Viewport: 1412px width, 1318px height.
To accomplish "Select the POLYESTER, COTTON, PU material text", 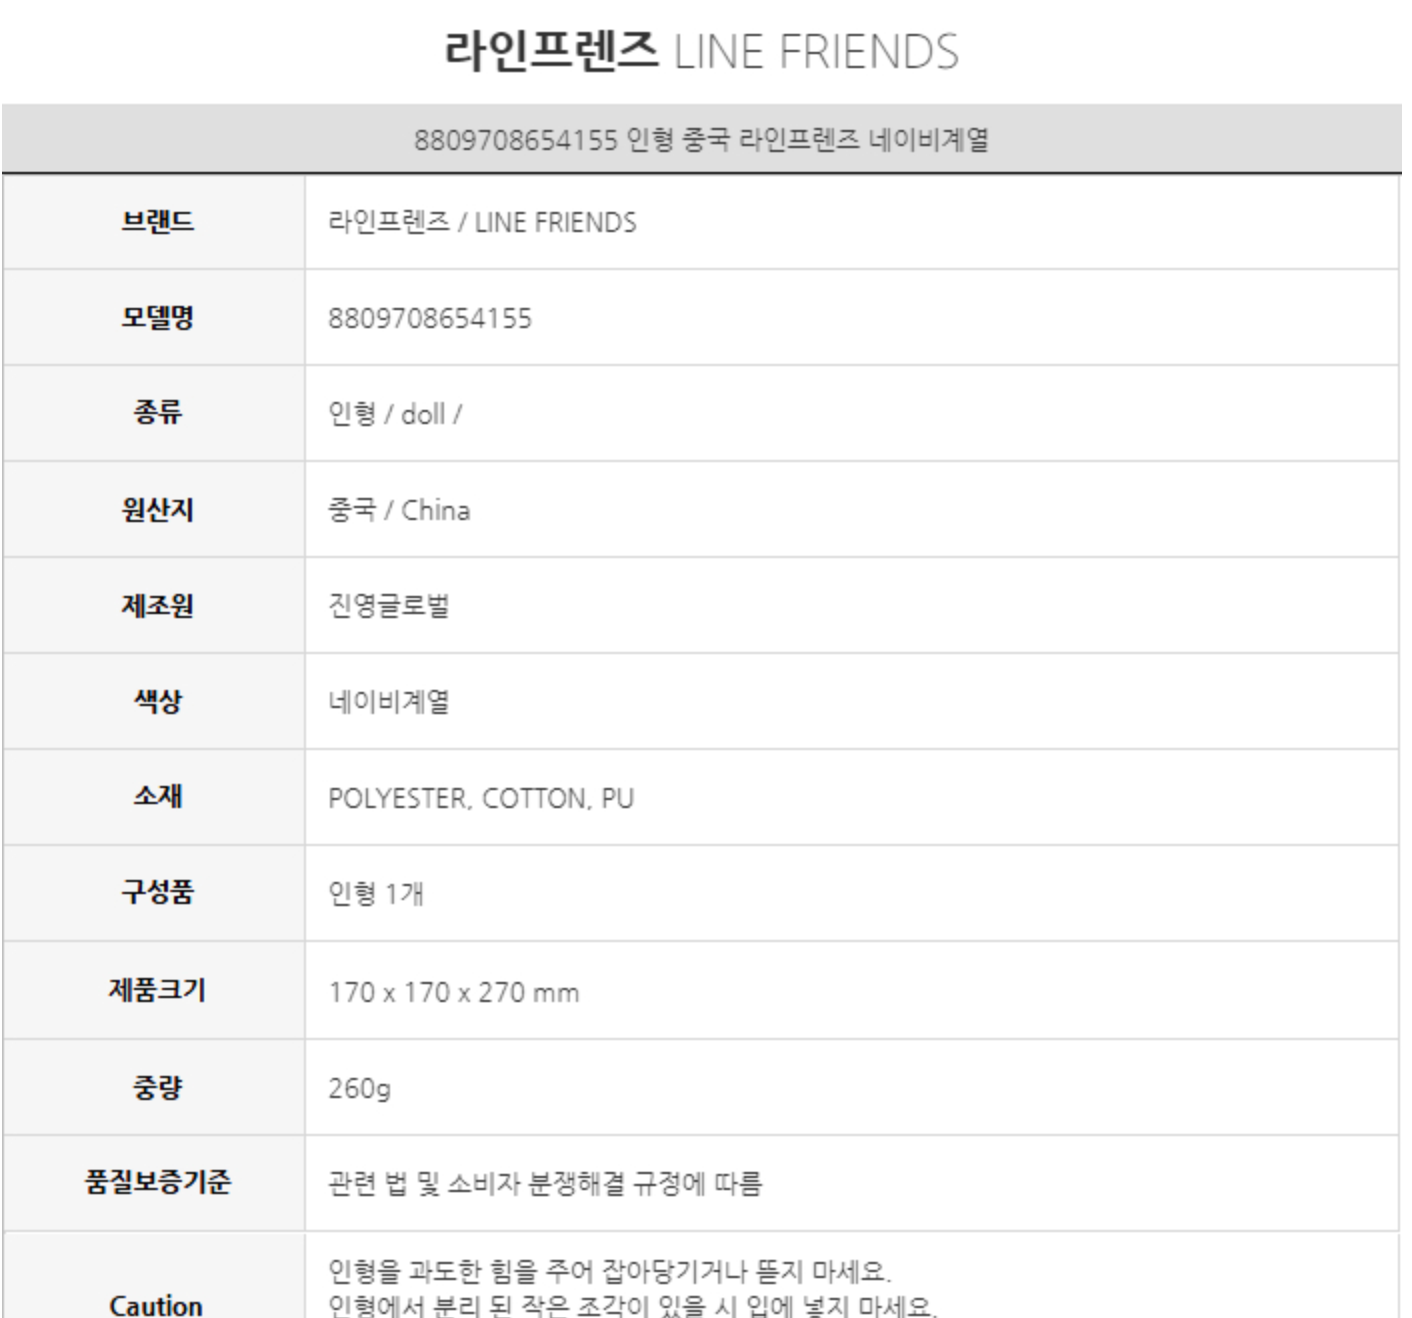I will tap(481, 798).
